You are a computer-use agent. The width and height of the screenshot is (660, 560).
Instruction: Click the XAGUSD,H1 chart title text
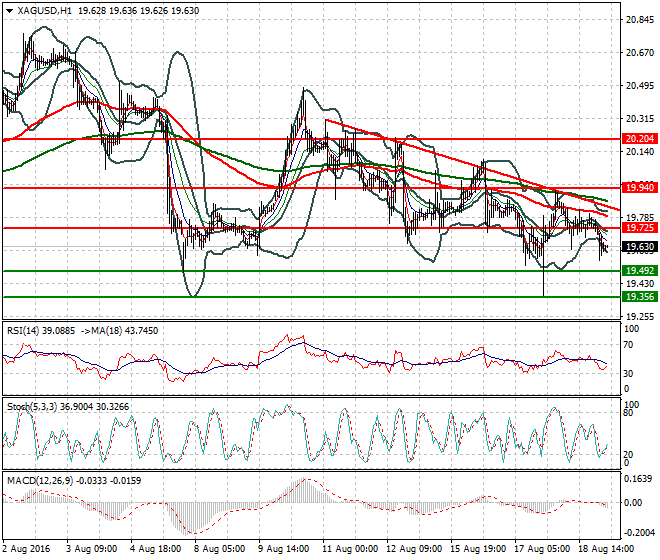45,11
